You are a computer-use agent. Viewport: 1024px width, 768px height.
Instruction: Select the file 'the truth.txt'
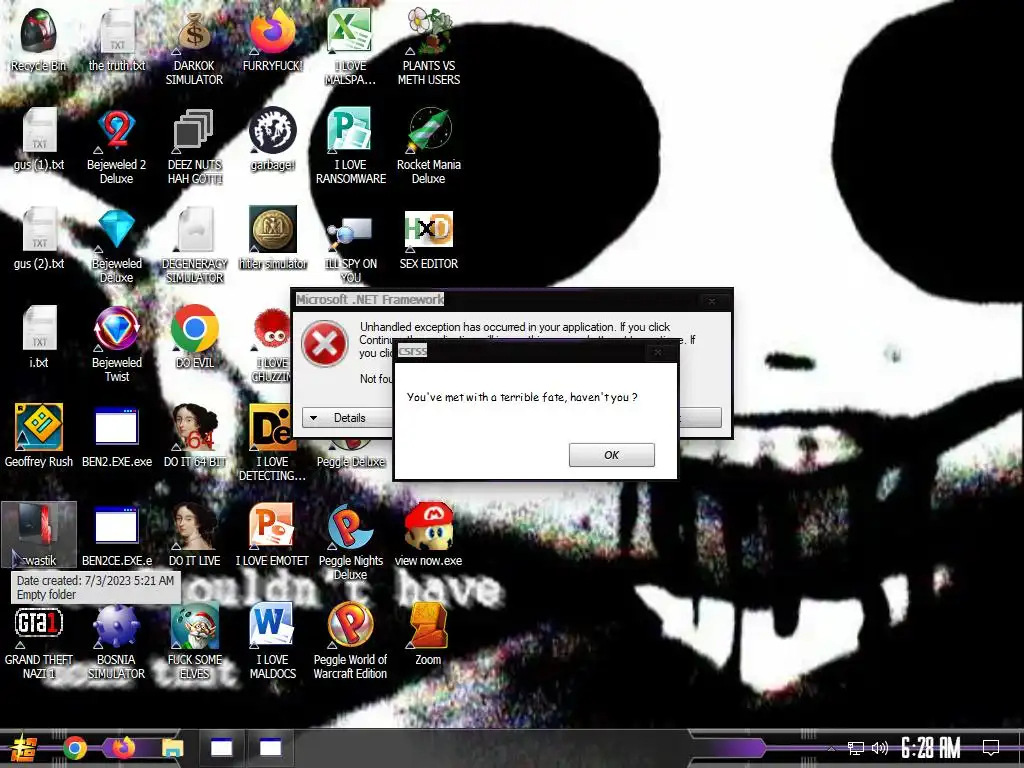117,40
